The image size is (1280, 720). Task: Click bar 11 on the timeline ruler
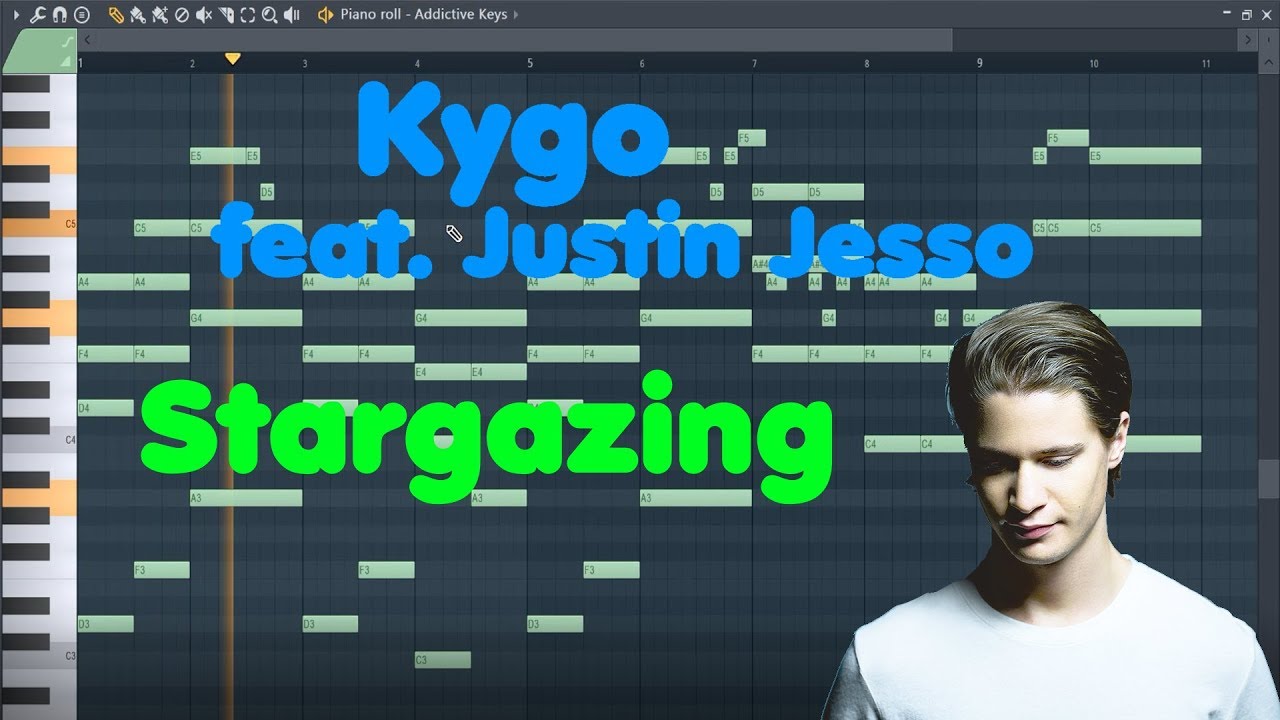point(1206,63)
